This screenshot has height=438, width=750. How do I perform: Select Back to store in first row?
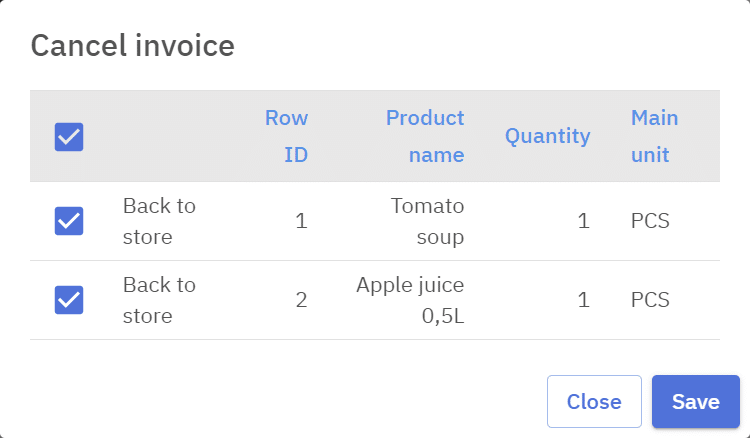click(159, 221)
